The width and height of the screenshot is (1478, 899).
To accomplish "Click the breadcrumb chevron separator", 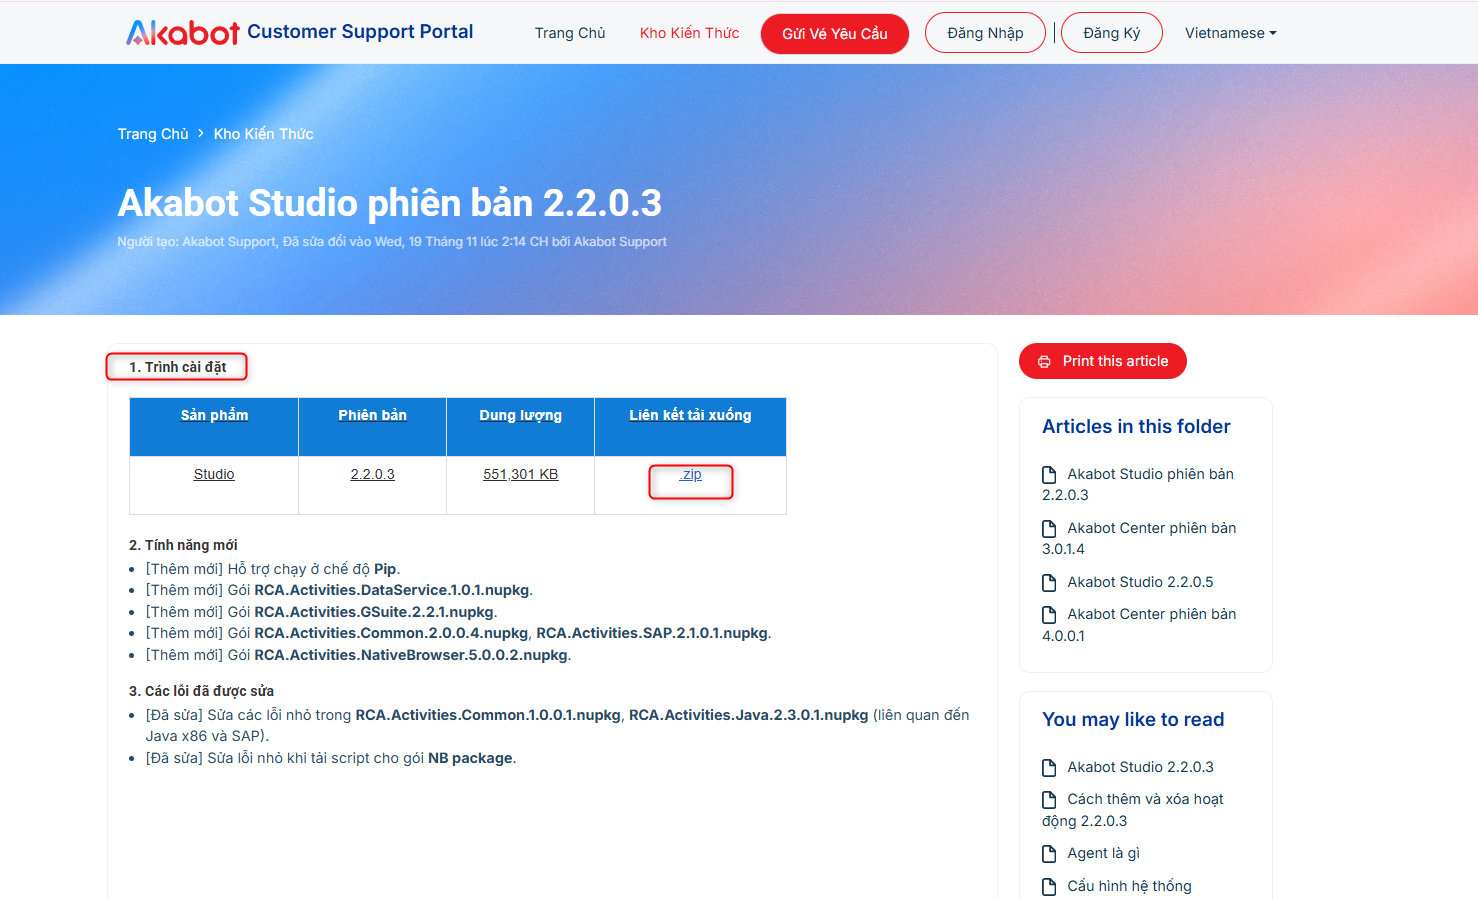I will tap(201, 133).
